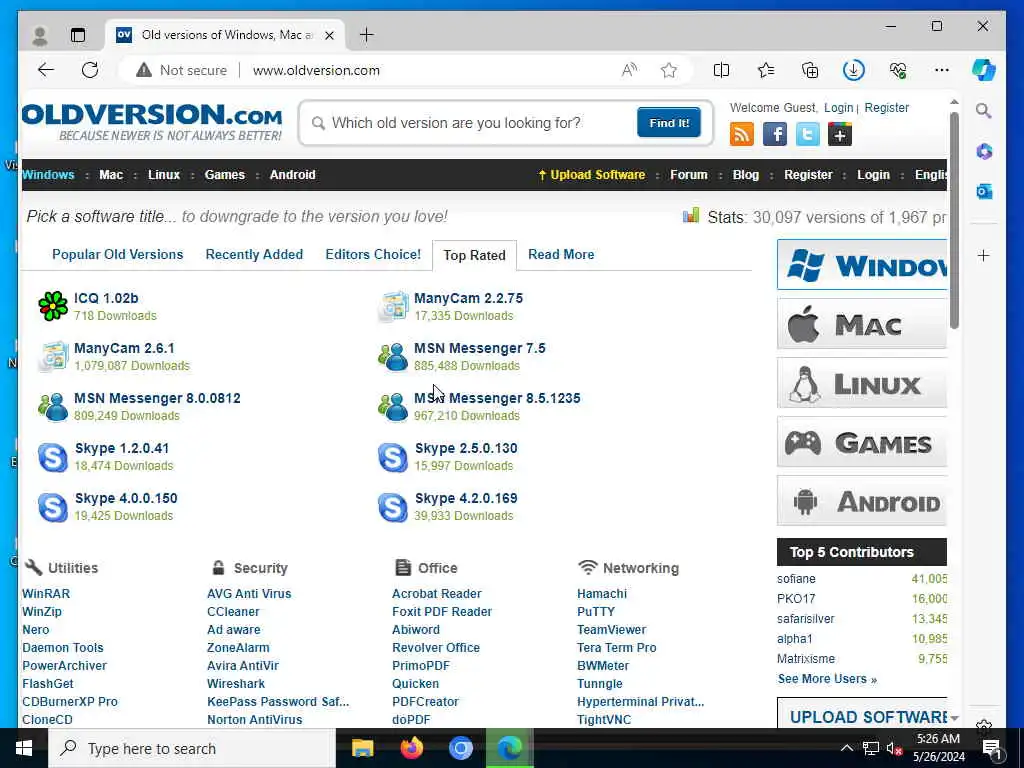
Task: Select Android in the navigation bar
Action: [x=293, y=175]
